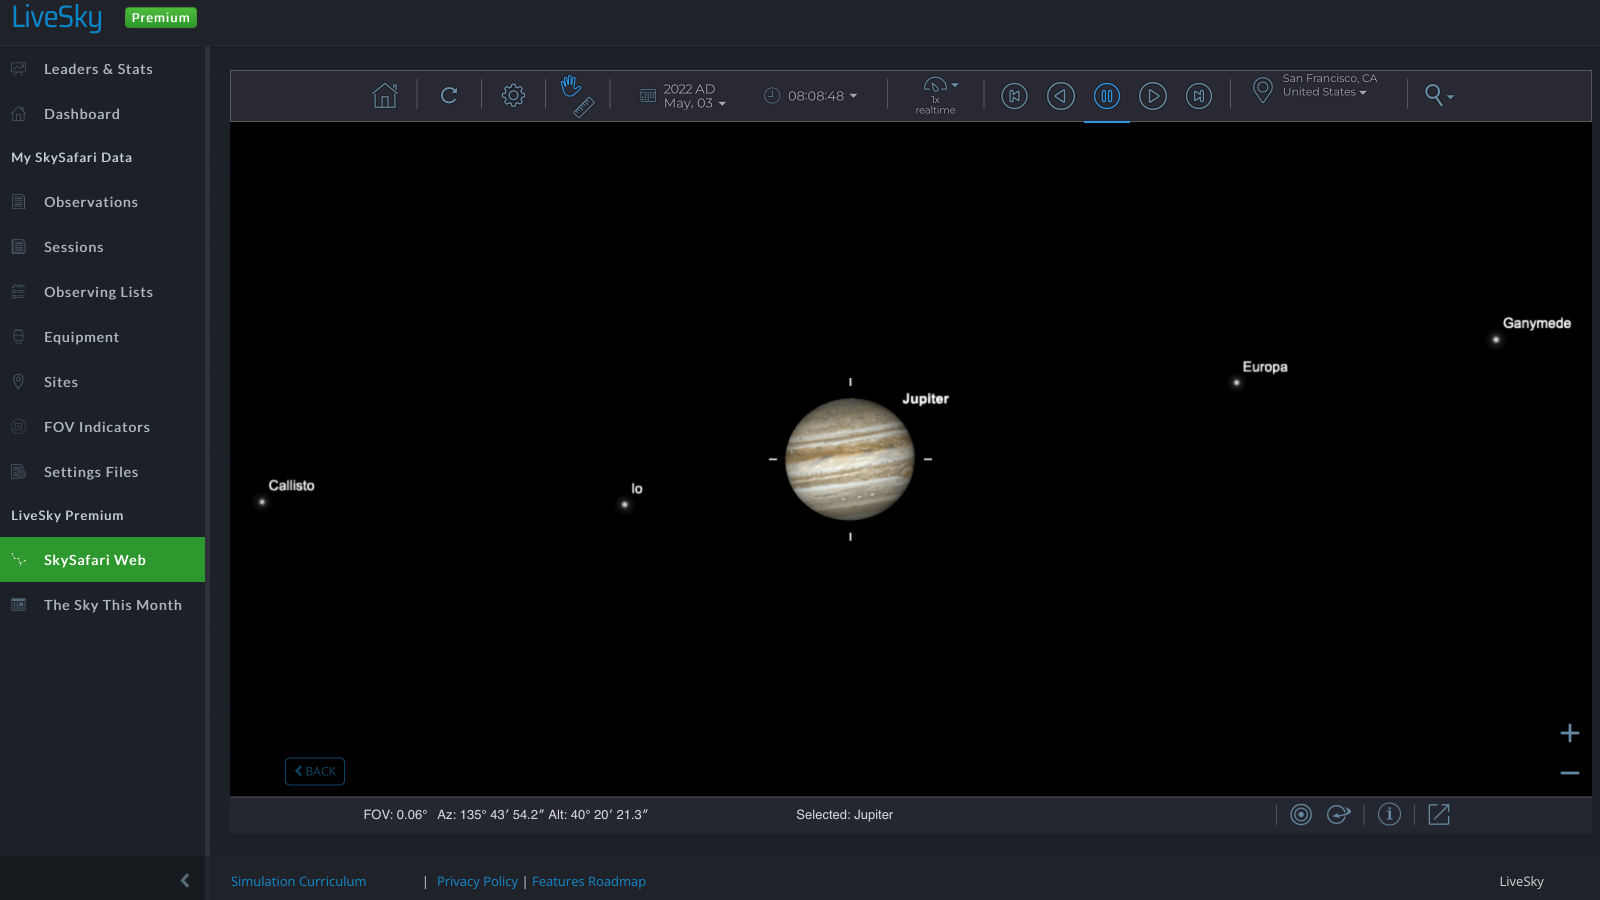
Task: Open the search tool
Action: pyautogui.click(x=1437, y=95)
